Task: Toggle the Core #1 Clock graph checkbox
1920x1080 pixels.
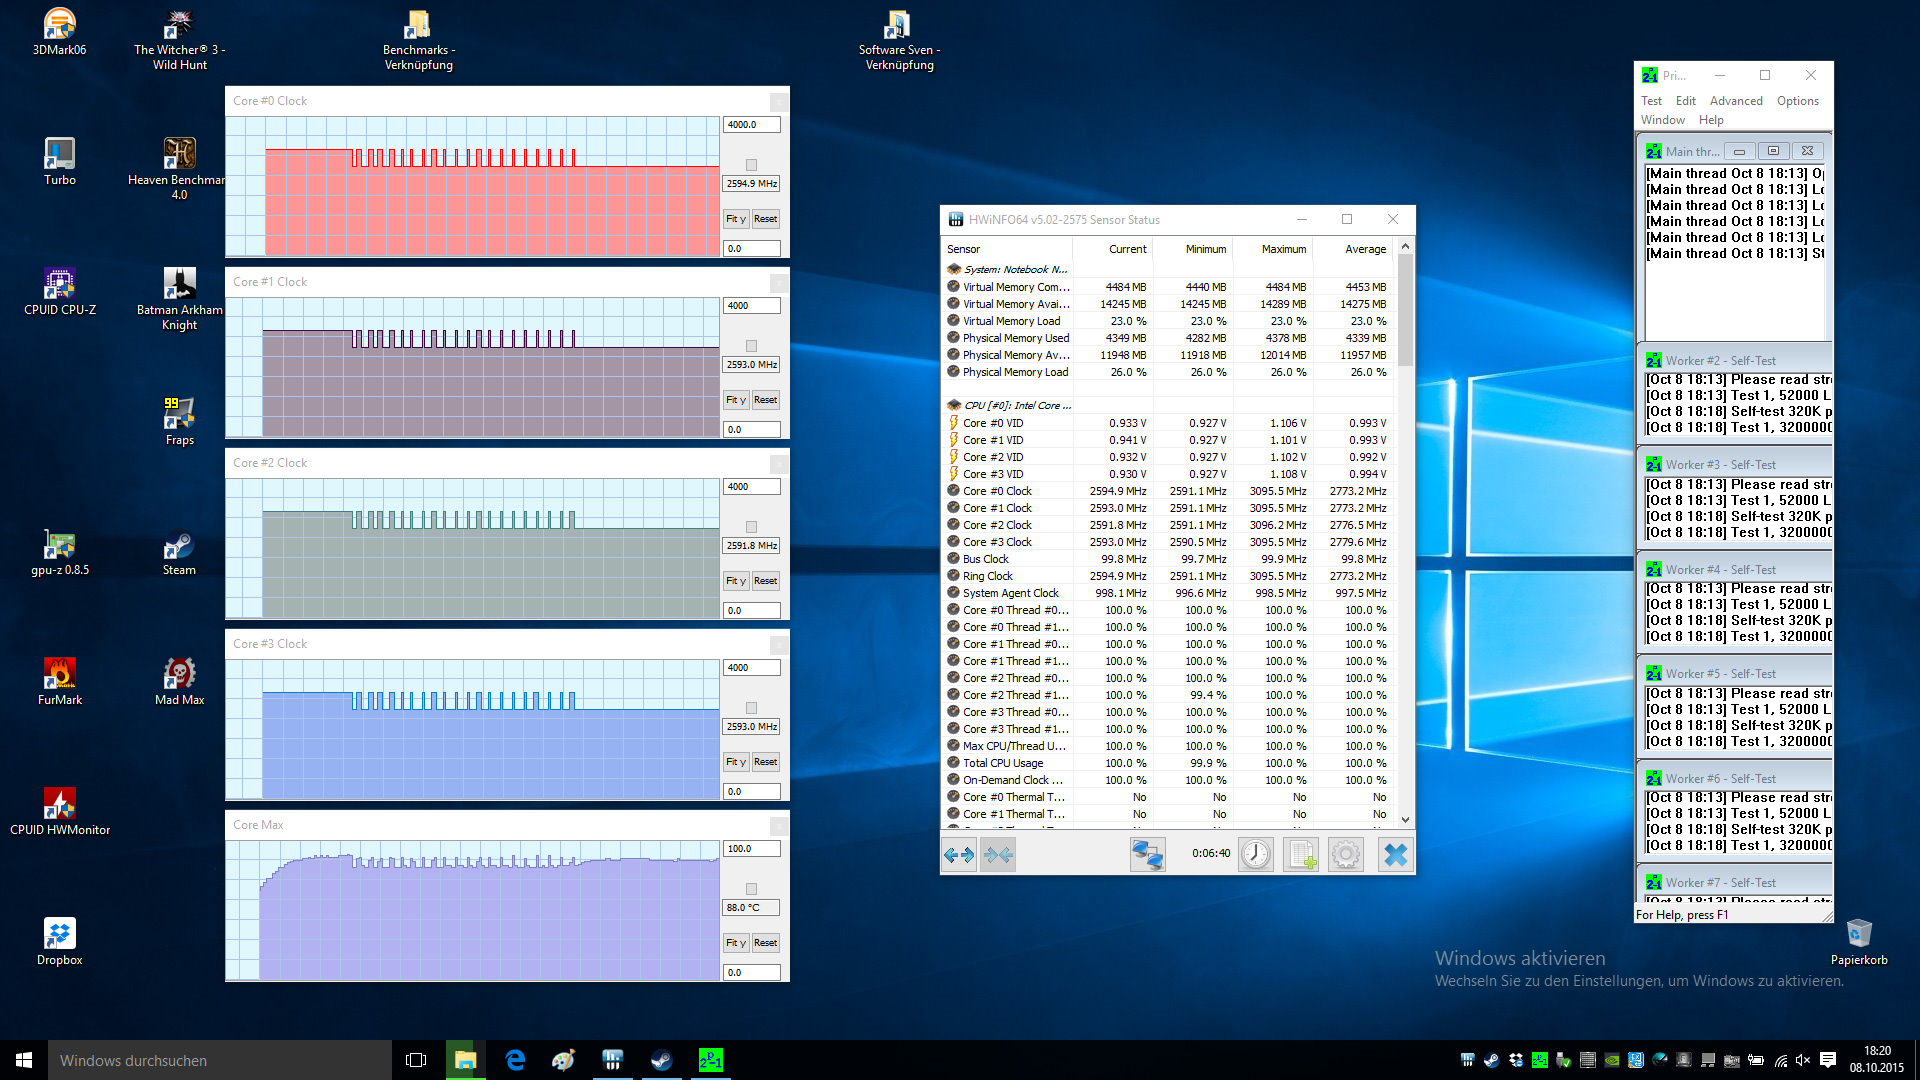Action: 751,346
